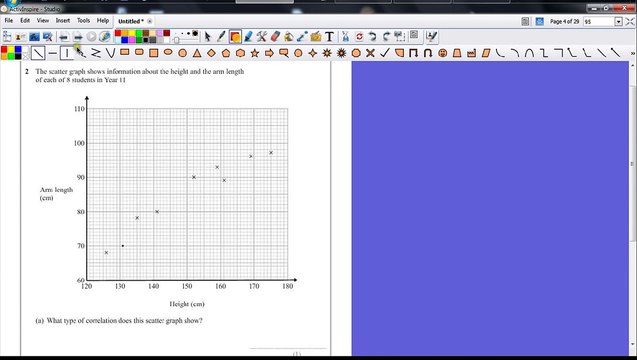Click the page zoom value field
The height and width of the screenshot is (360, 637).
click(599, 22)
